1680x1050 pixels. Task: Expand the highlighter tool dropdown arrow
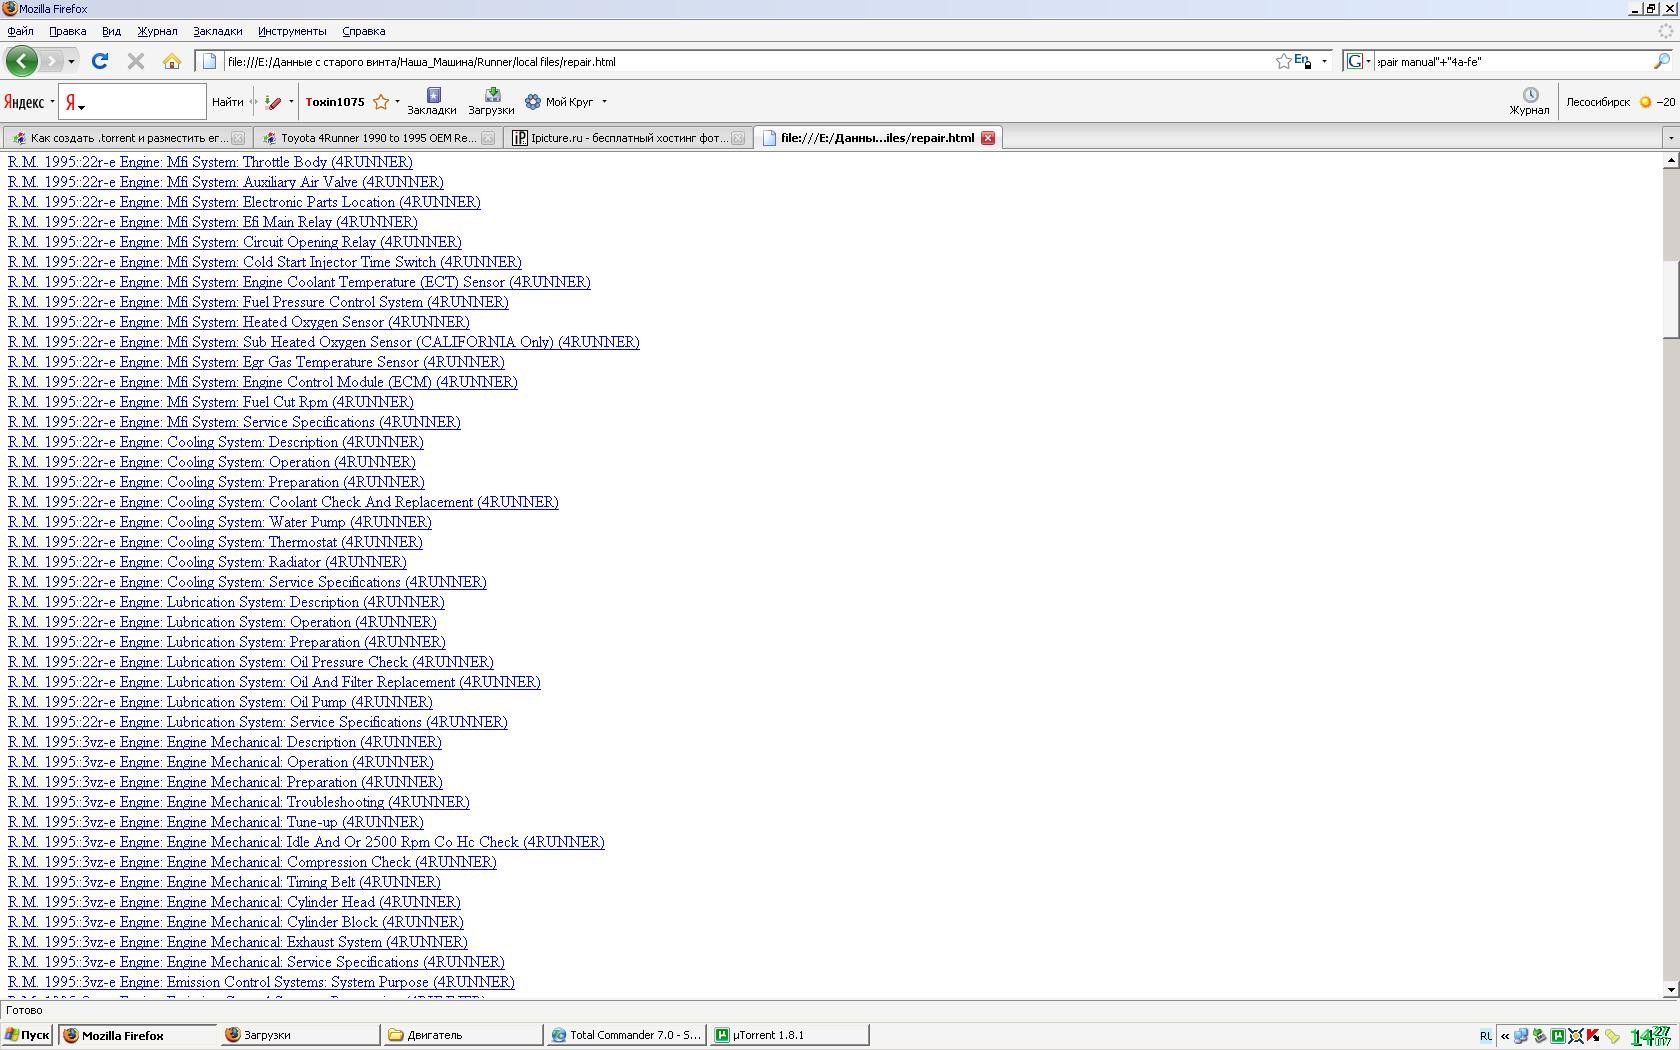click(x=291, y=101)
